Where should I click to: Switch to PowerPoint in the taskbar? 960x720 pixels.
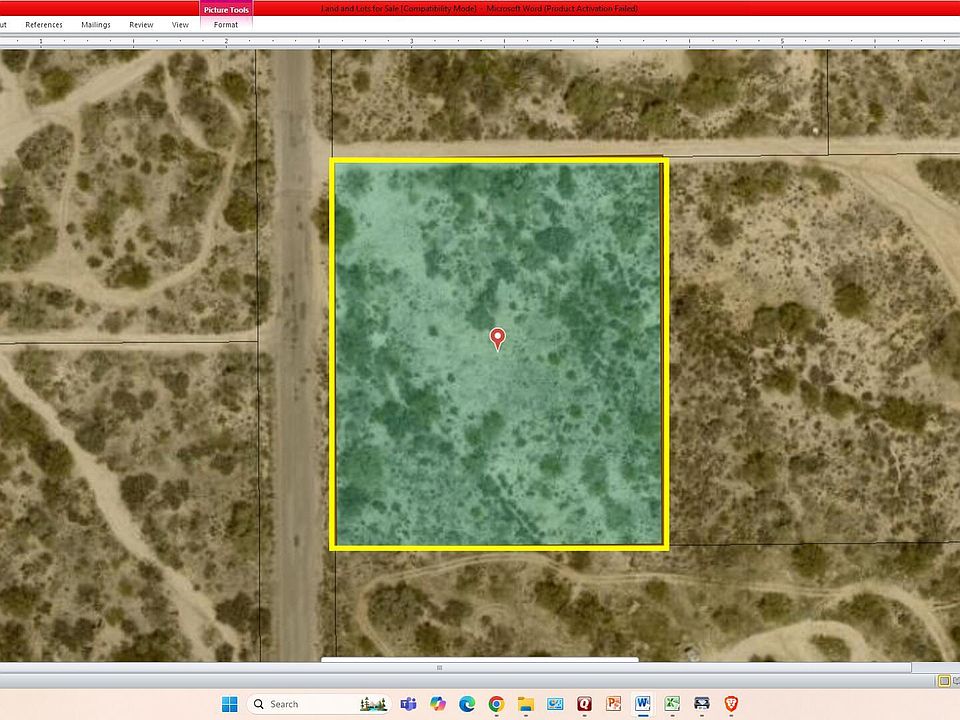click(613, 704)
